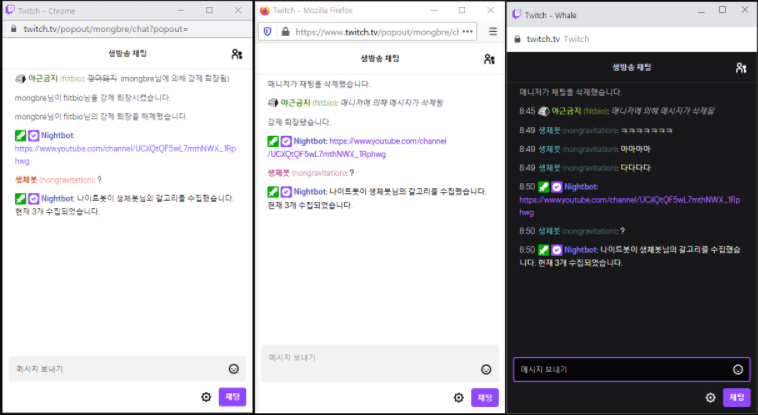Click first Nightbot verified badge in Chrome chat

pos(33,135)
